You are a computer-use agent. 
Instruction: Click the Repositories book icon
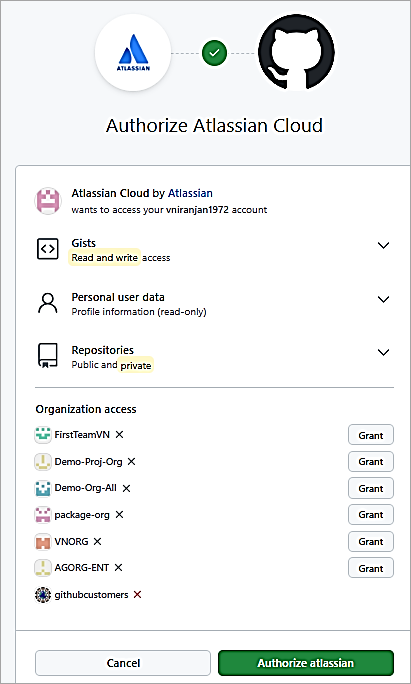48,356
